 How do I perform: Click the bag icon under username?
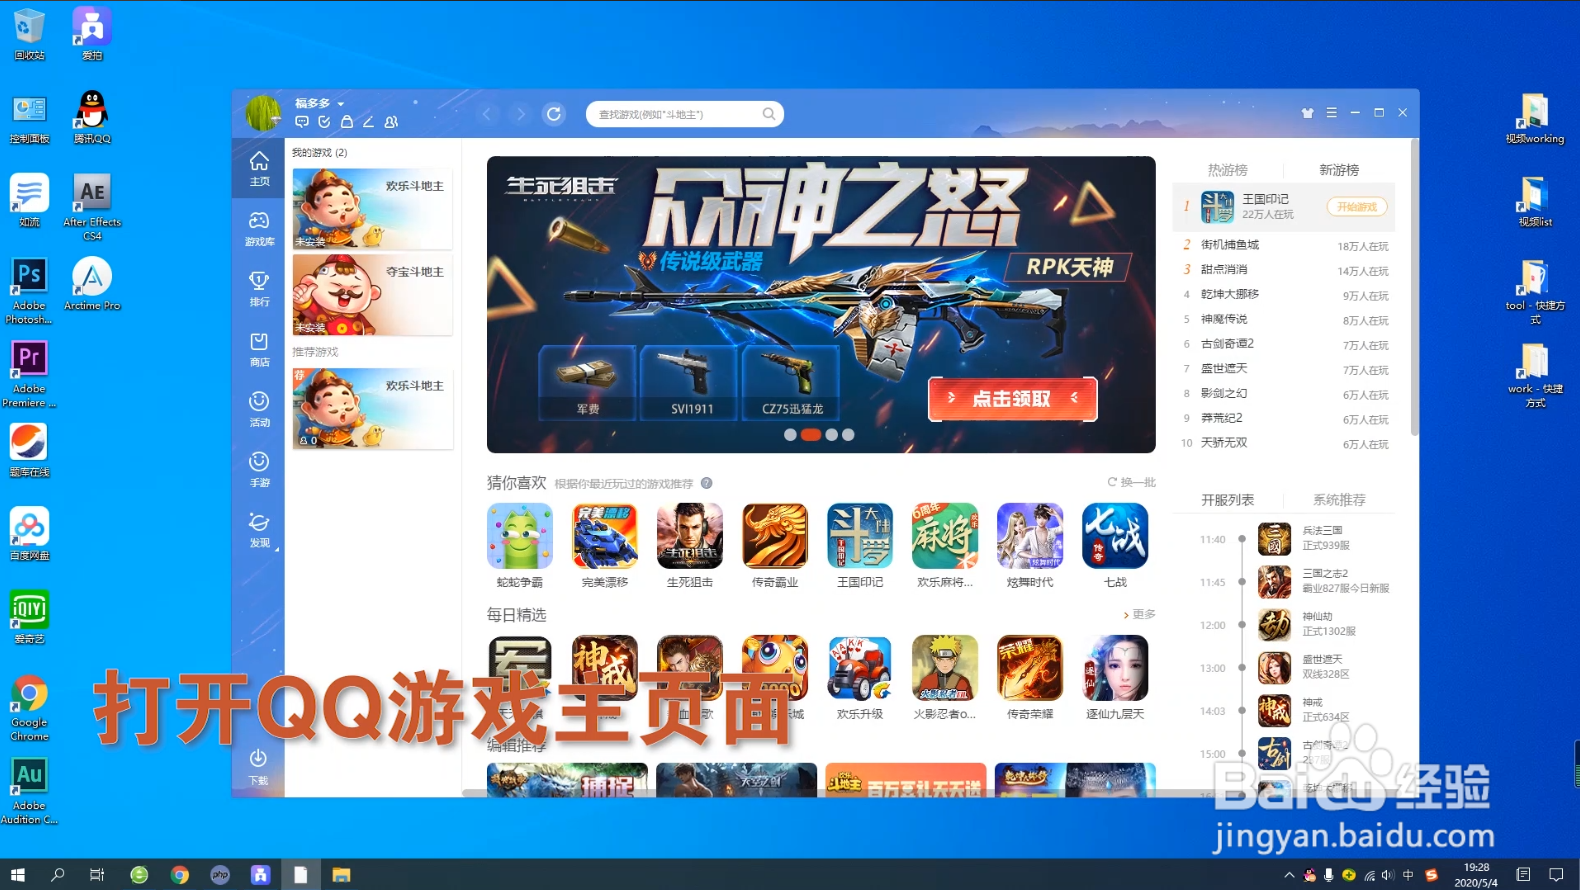(347, 121)
